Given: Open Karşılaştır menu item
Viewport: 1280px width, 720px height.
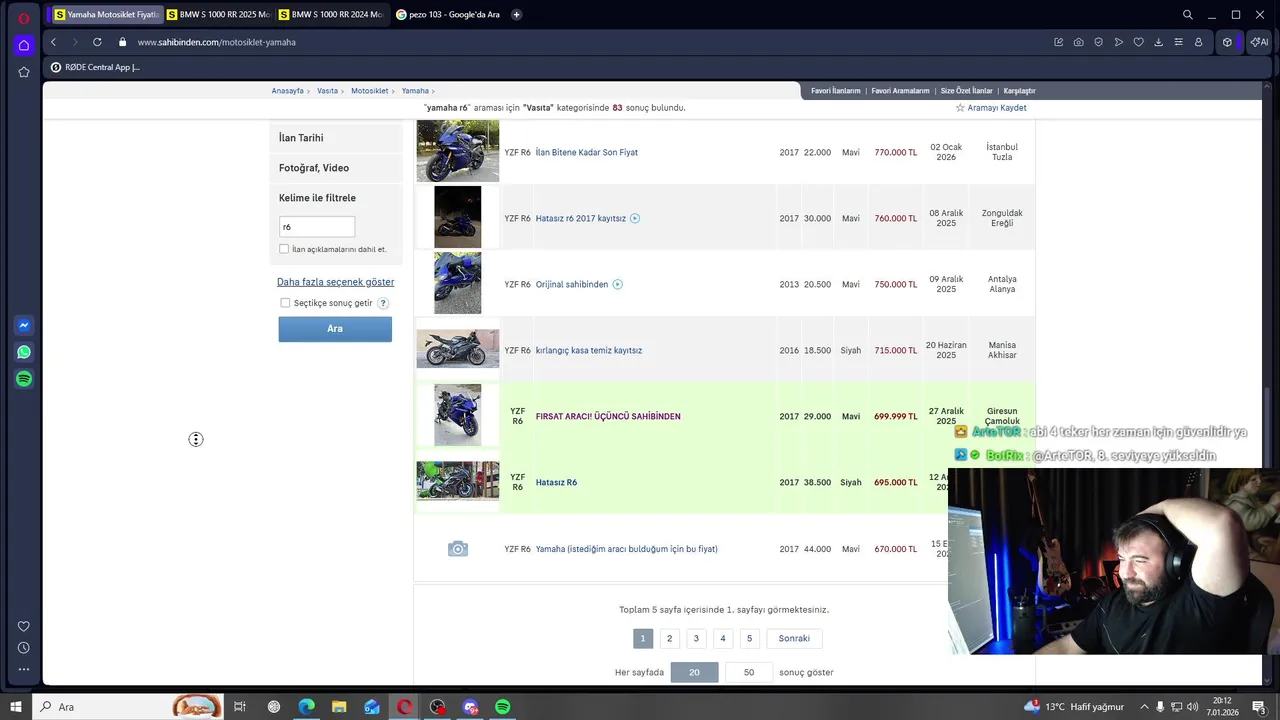Looking at the screenshot, I should click(x=1020, y=91).
